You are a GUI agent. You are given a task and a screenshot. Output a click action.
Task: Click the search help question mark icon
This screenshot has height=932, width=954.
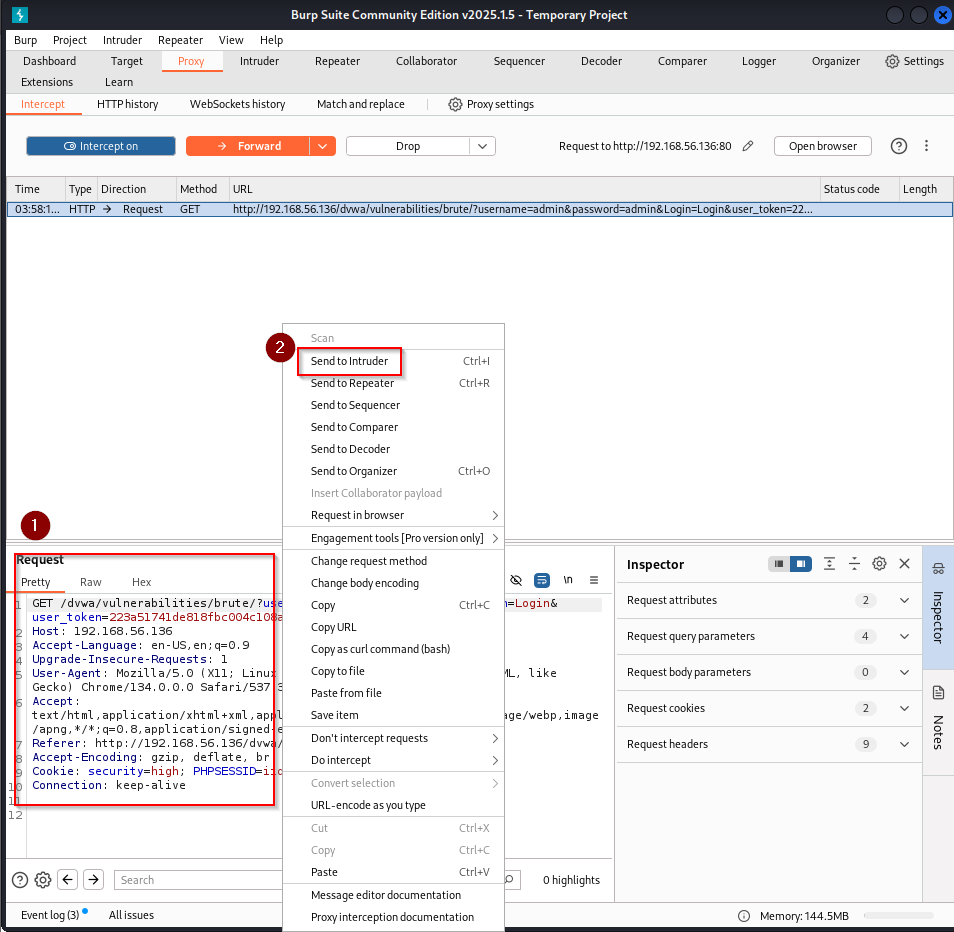pyautogui.click(x=20, y=880)
